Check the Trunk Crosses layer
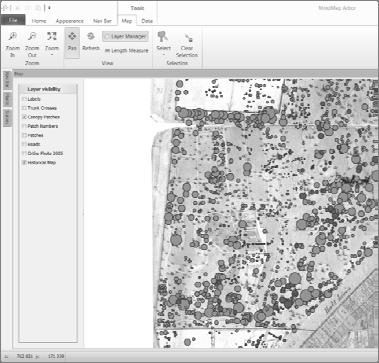The image size is (379, 363). [24, 108]
